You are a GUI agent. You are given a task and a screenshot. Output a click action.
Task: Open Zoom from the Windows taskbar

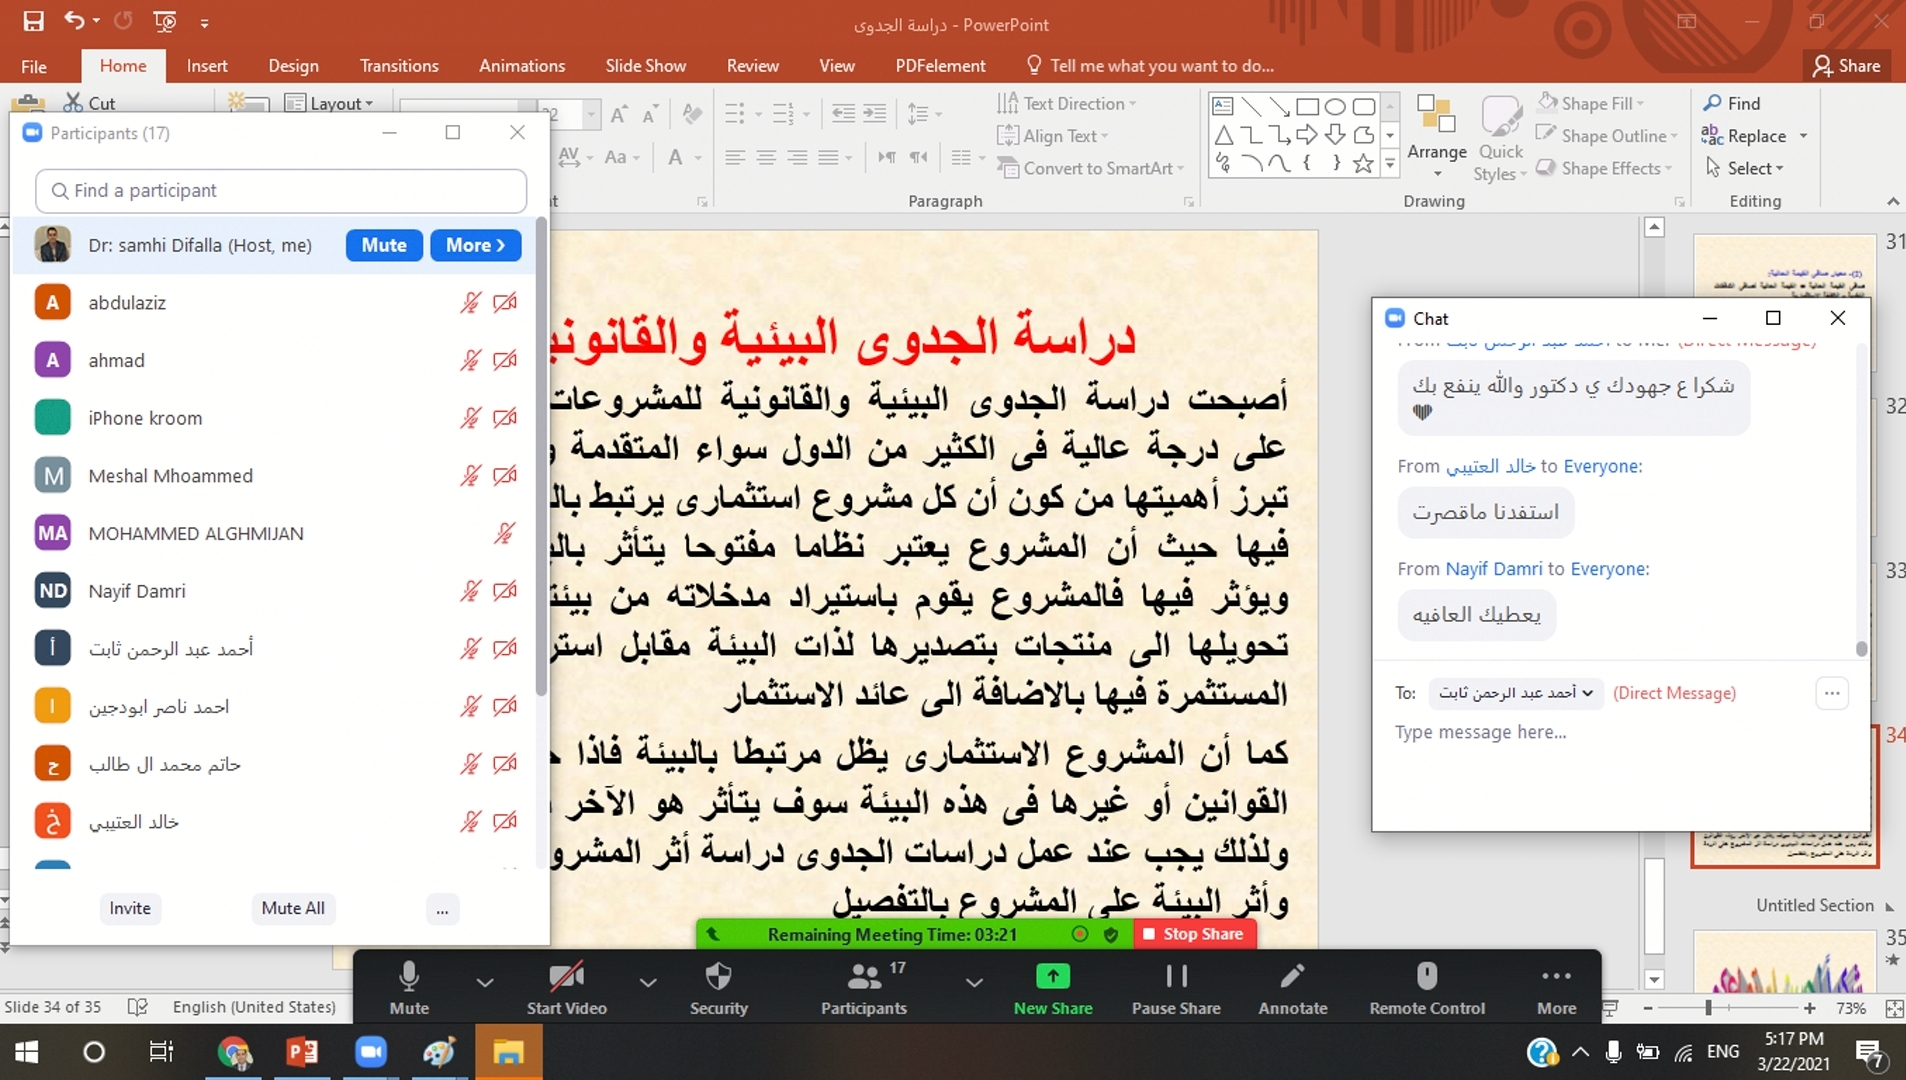(x=371, y=1052)
